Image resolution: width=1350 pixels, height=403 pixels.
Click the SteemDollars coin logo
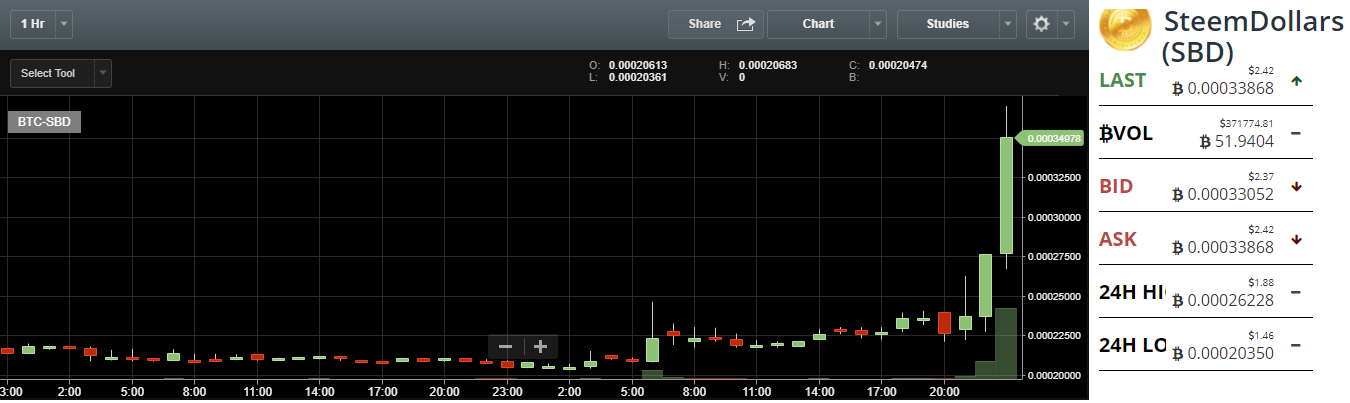click(1125, 32)
